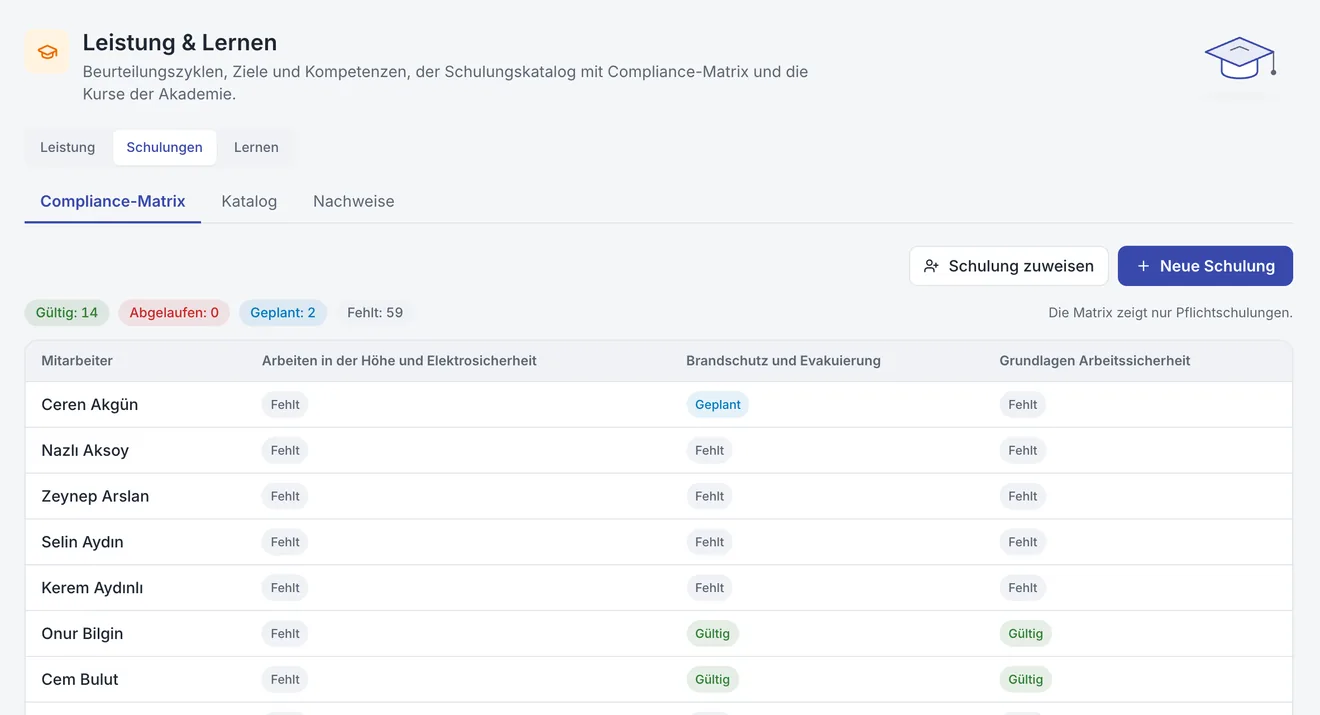
Task: Click the Brandschutz und Evakuierung column header
Action: (x=783, y=361)
